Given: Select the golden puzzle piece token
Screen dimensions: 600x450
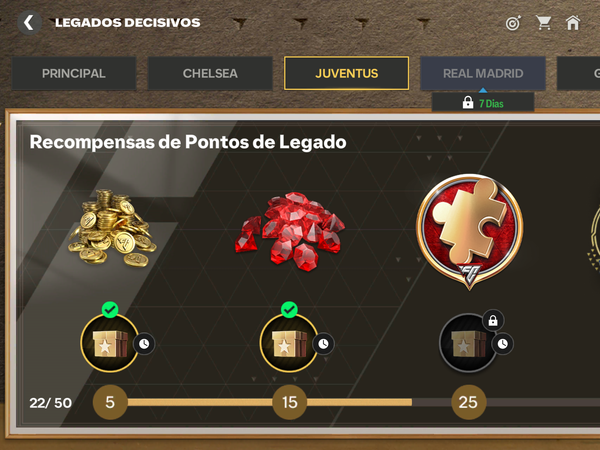Looking at the screenshot, I should (x=470, y=231).
